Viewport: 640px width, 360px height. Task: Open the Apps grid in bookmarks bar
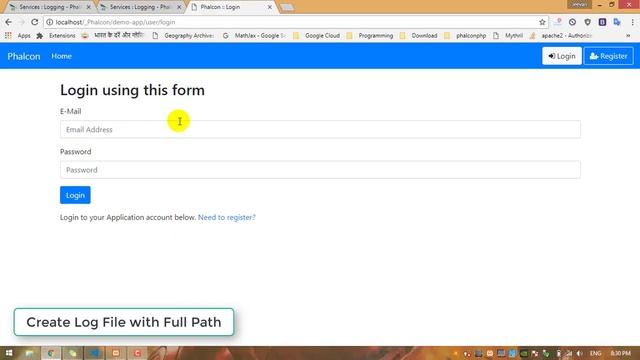(18, 36)
